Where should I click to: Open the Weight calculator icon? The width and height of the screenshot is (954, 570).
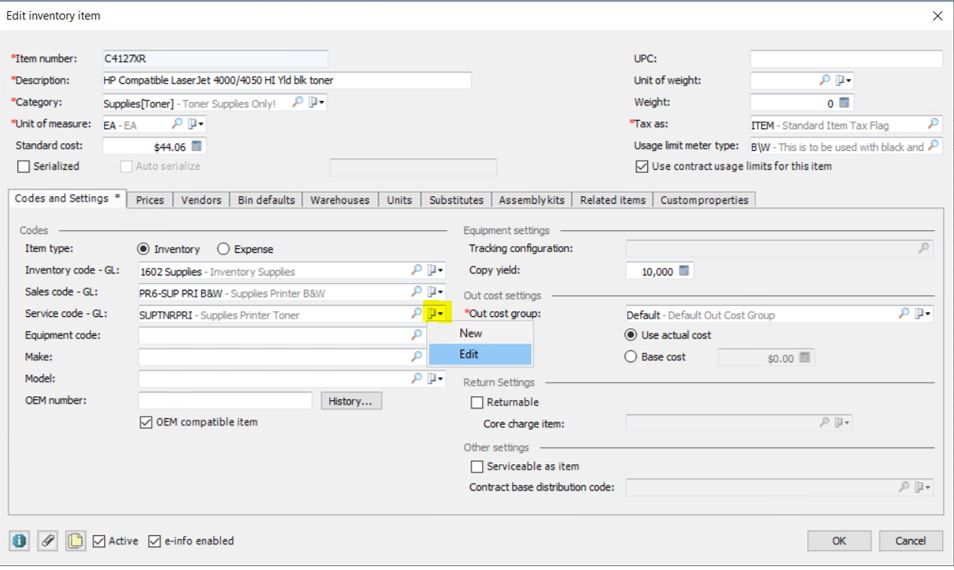[844, 103]
